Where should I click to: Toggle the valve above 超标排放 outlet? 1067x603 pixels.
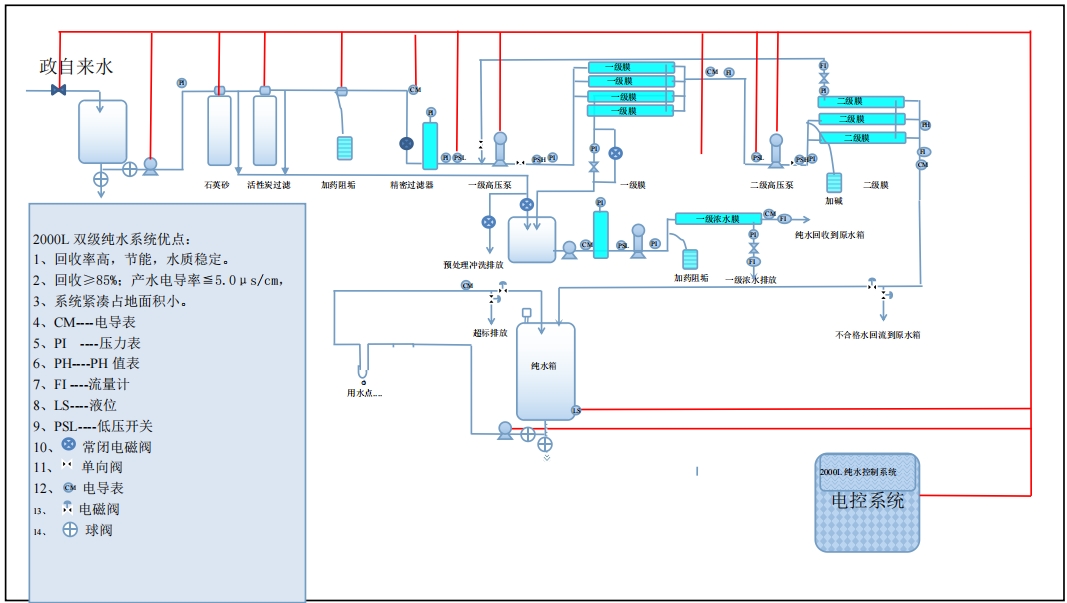coord(496,294)
